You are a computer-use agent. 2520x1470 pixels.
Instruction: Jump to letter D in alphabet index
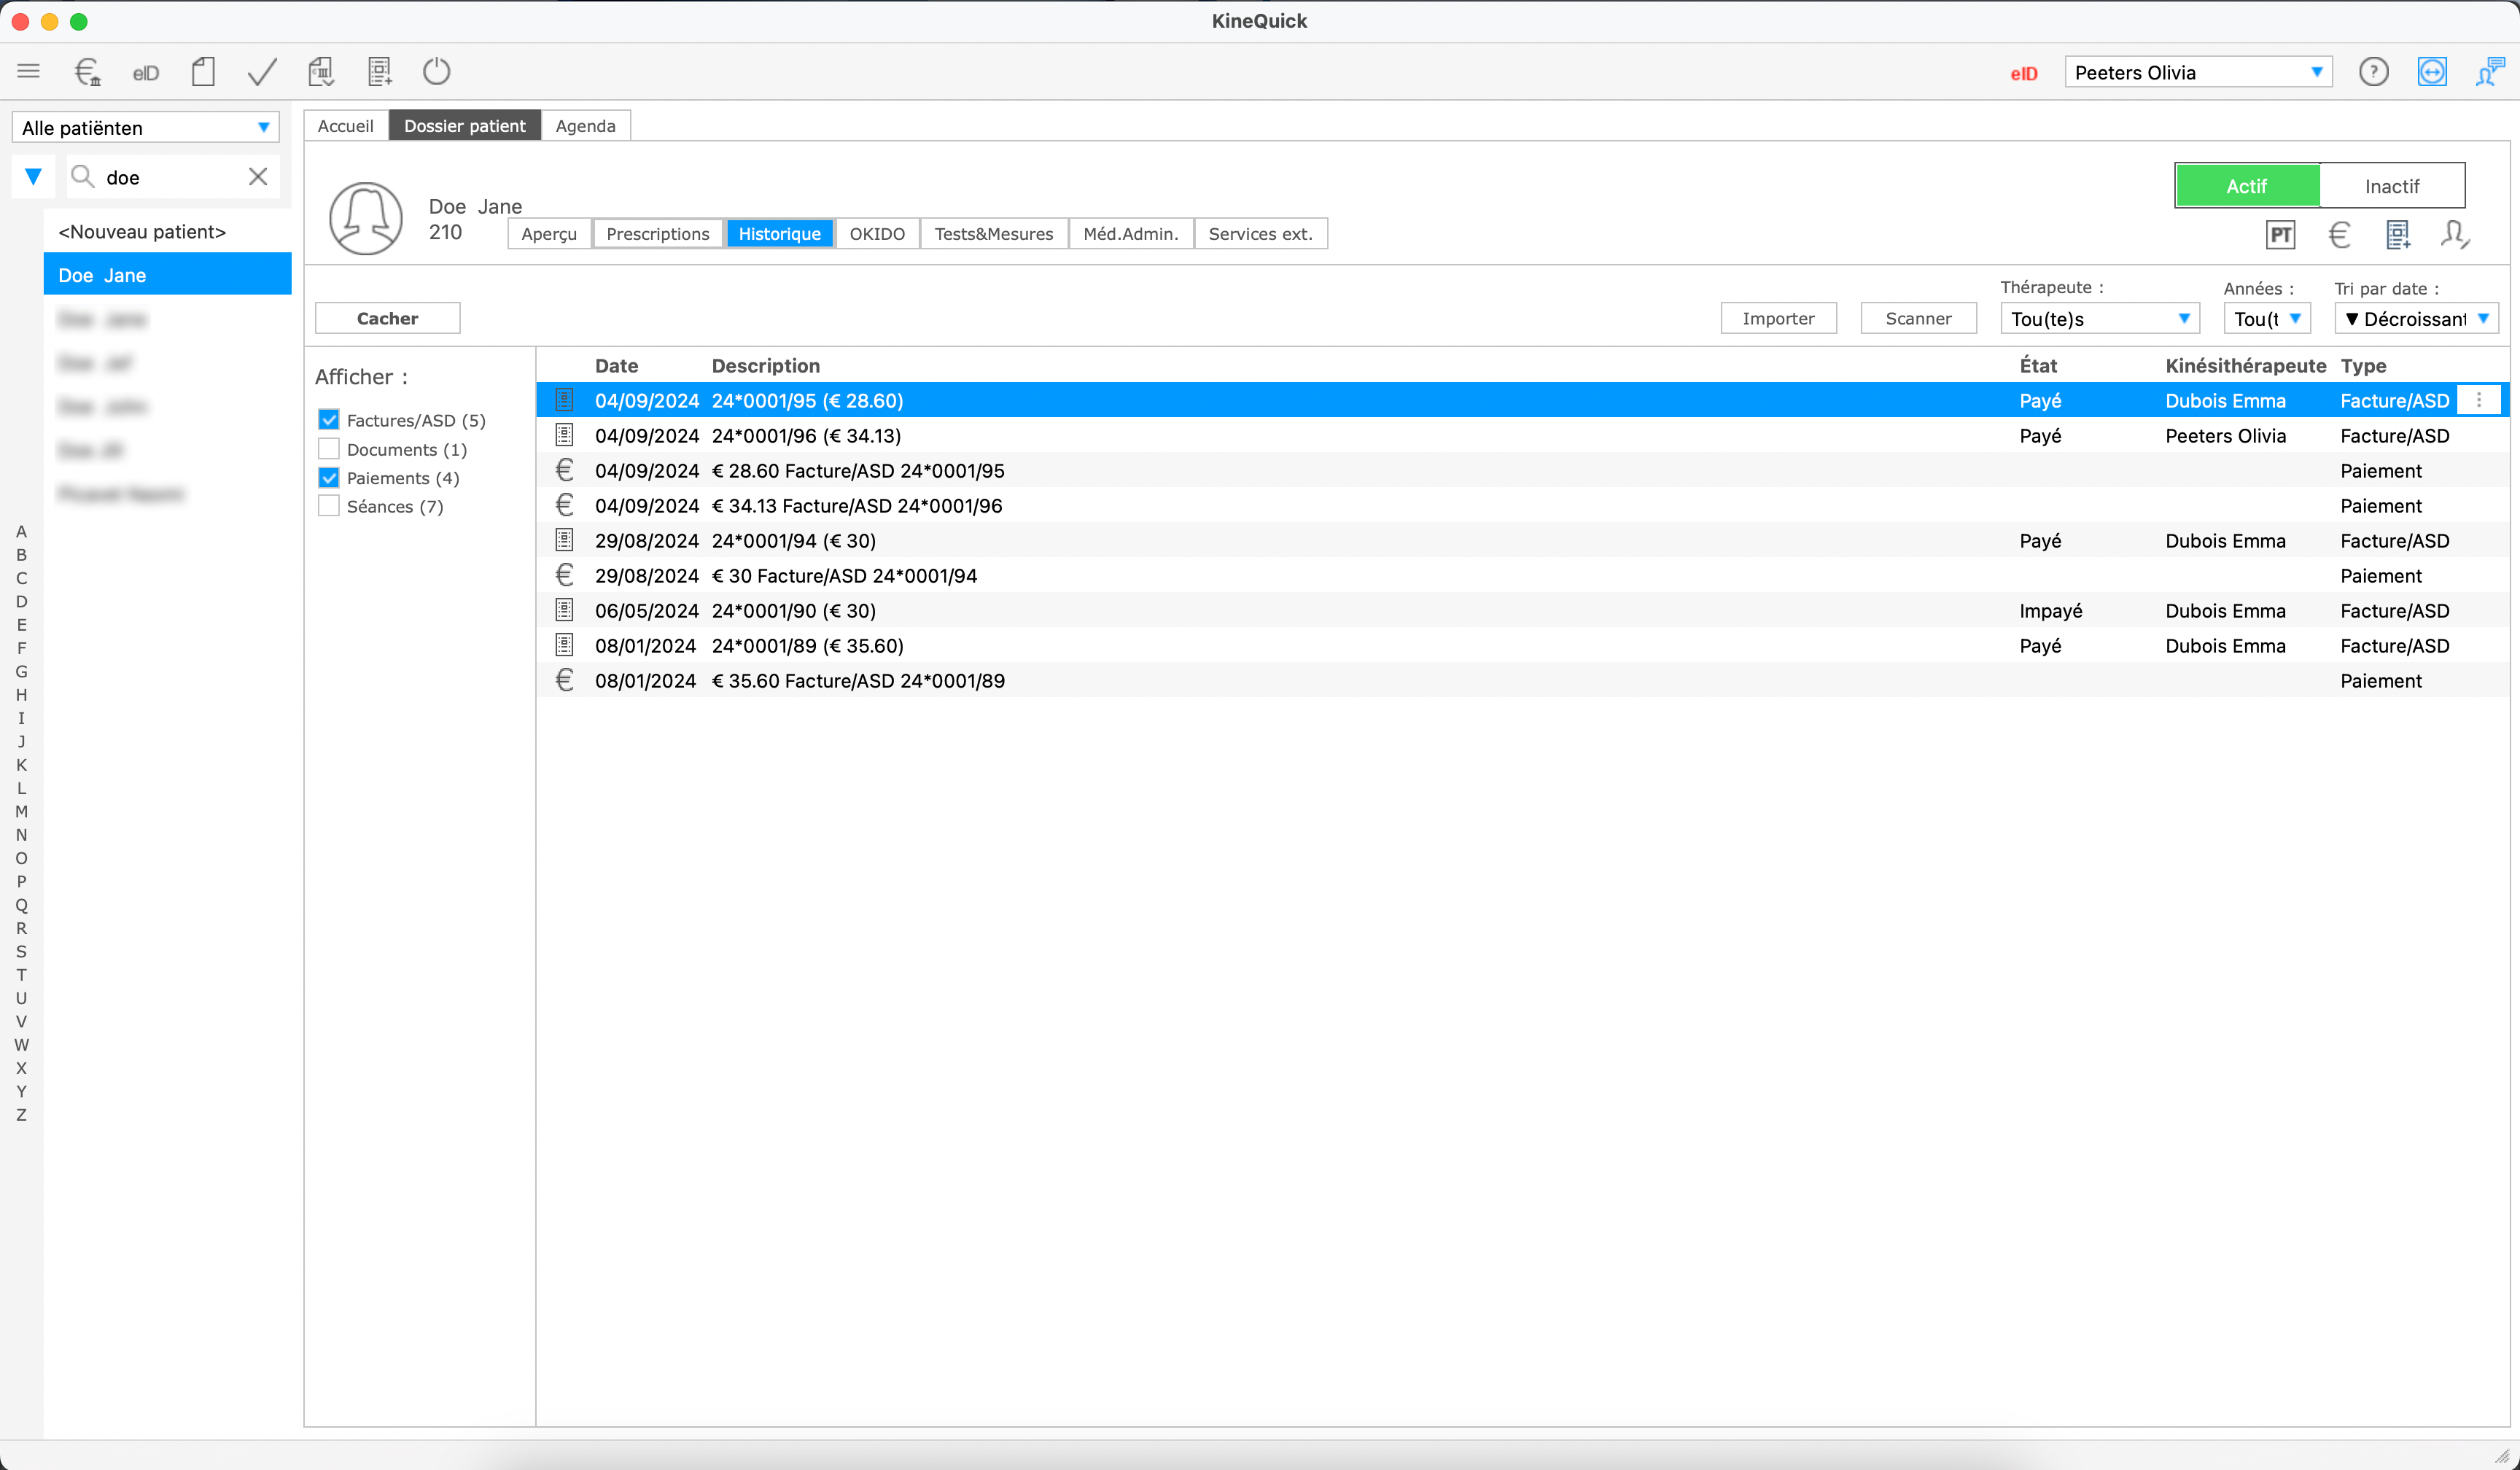tap(21, 601)
